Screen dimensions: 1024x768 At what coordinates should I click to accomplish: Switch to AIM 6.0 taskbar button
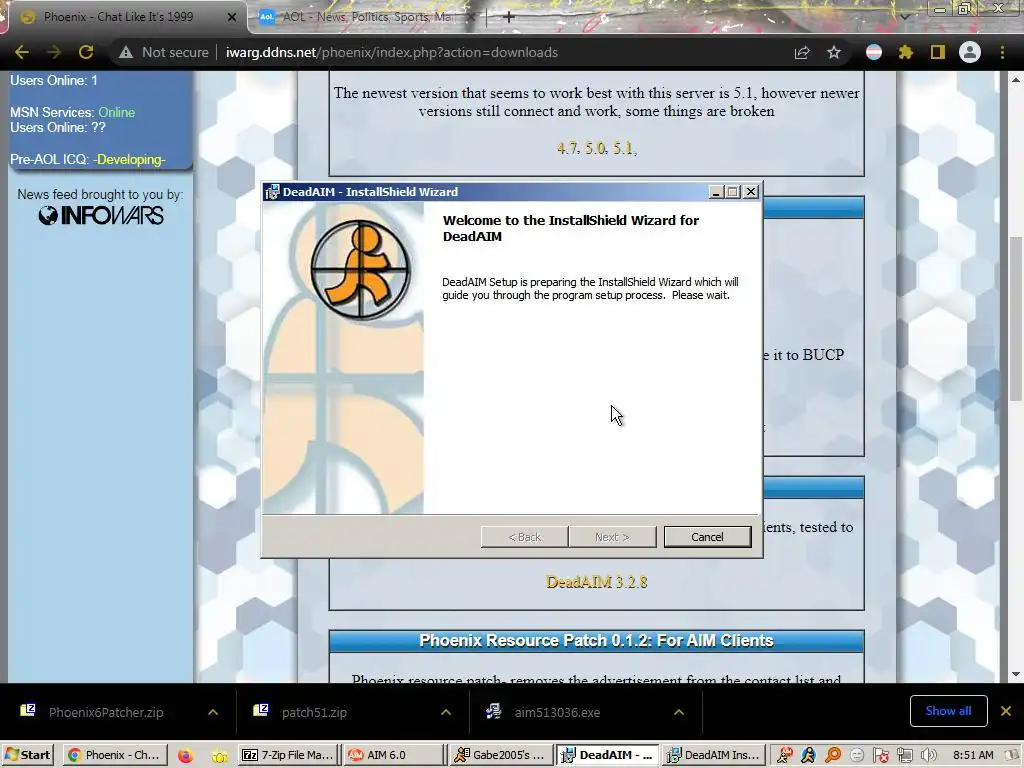pos(396,755)
